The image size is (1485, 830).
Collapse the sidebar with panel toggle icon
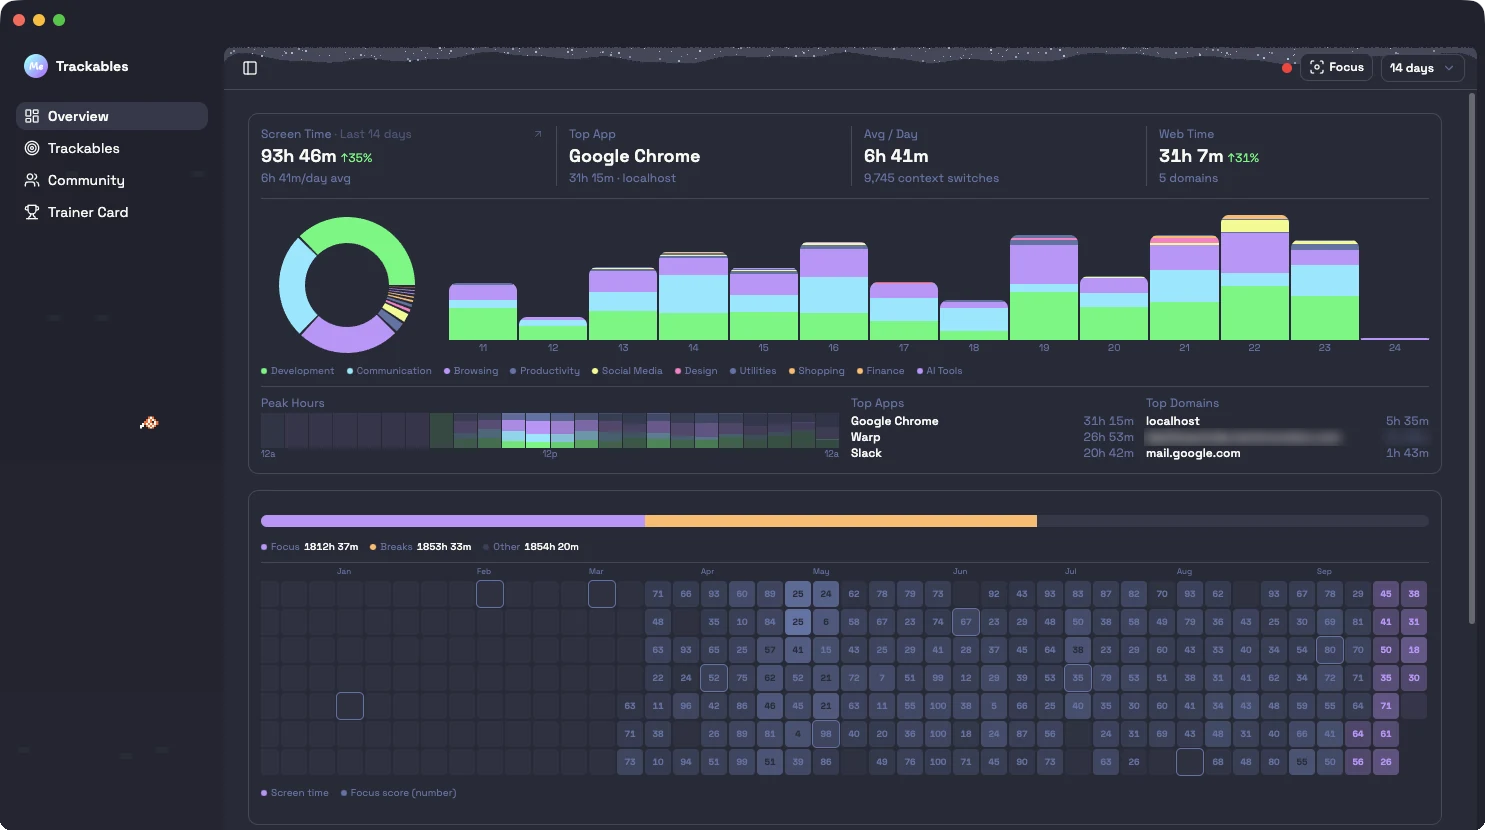coord(250,68)
